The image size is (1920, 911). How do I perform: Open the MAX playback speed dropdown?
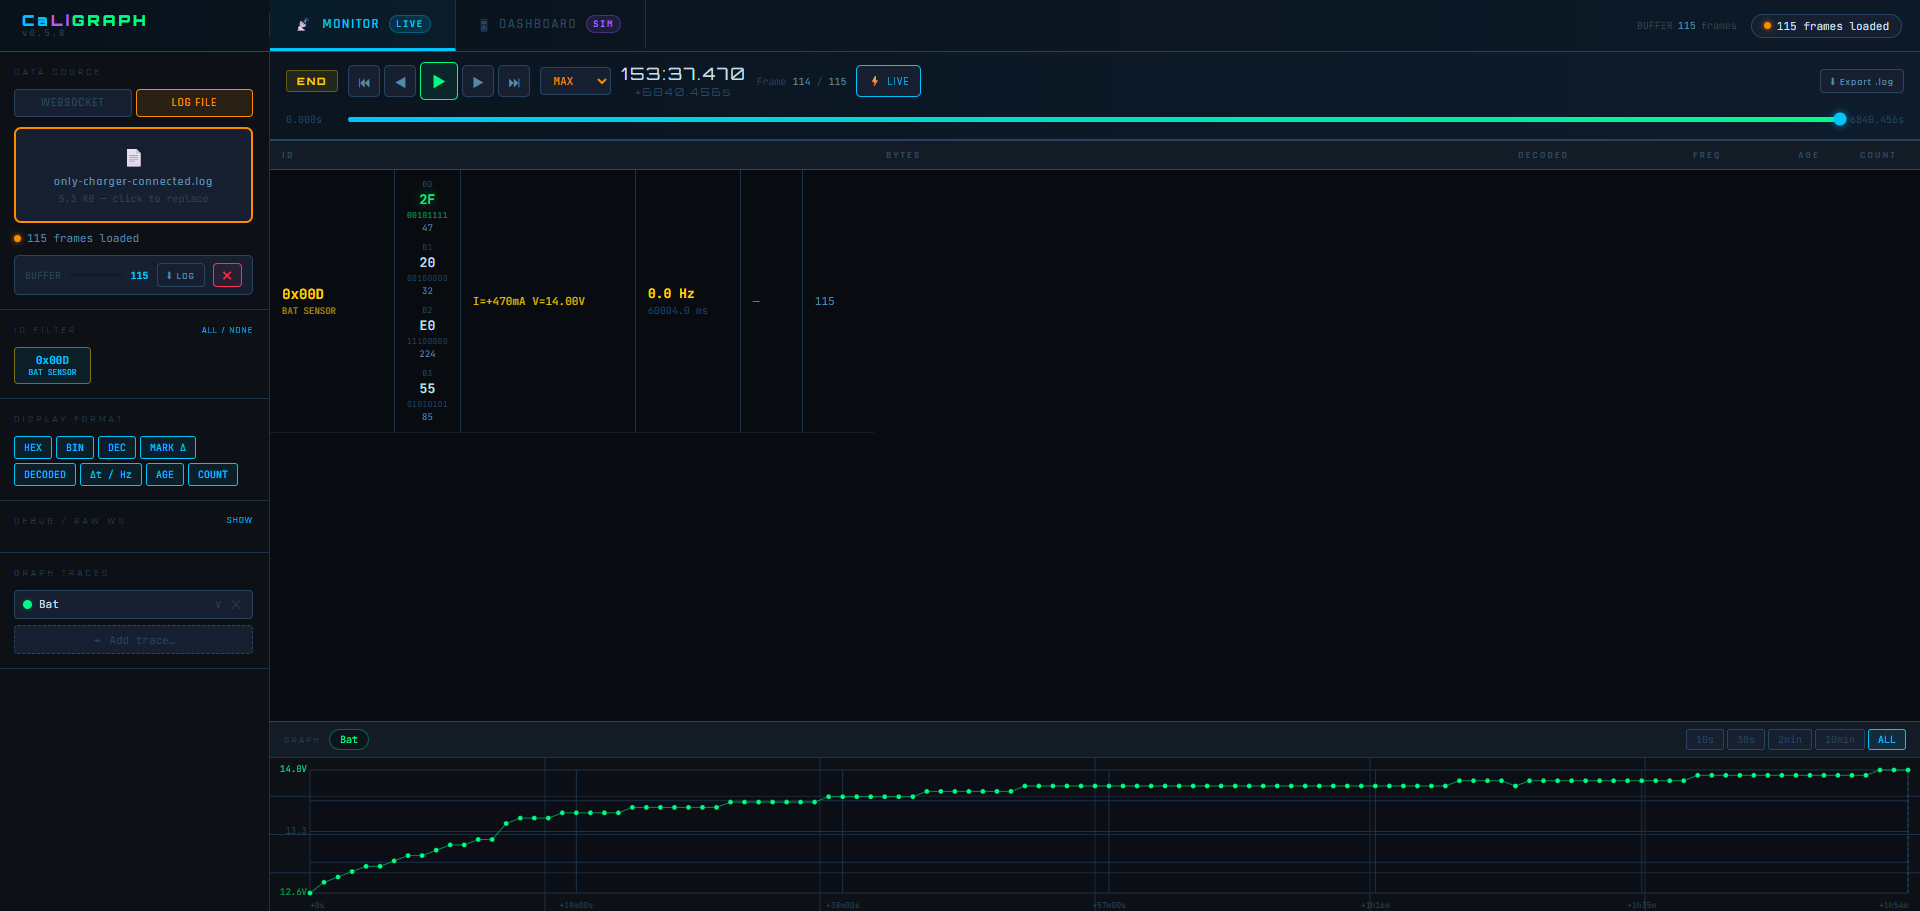coord(575,82)
